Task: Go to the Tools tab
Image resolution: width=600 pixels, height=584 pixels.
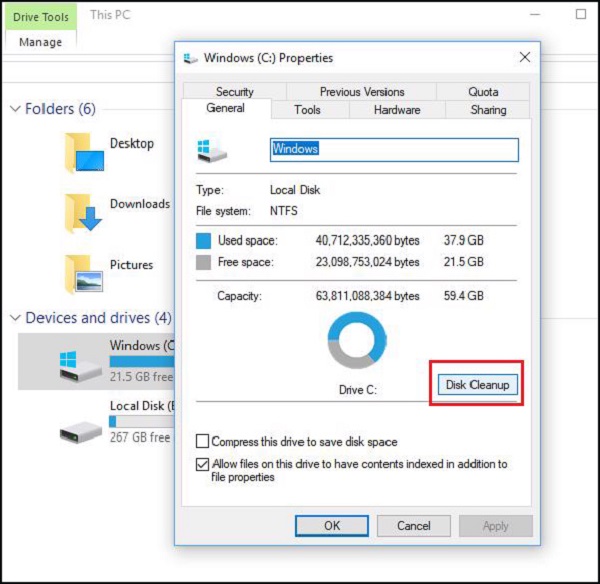Action: (x=307, y=110)
